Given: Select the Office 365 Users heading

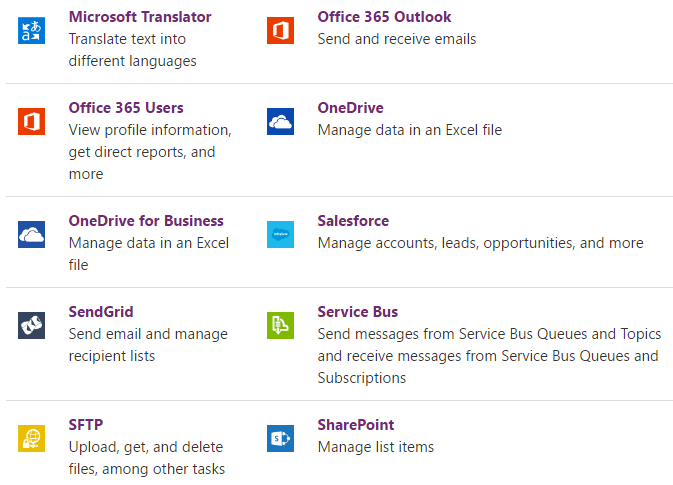Looking at the screenshot, I should [x=126, y=108].
